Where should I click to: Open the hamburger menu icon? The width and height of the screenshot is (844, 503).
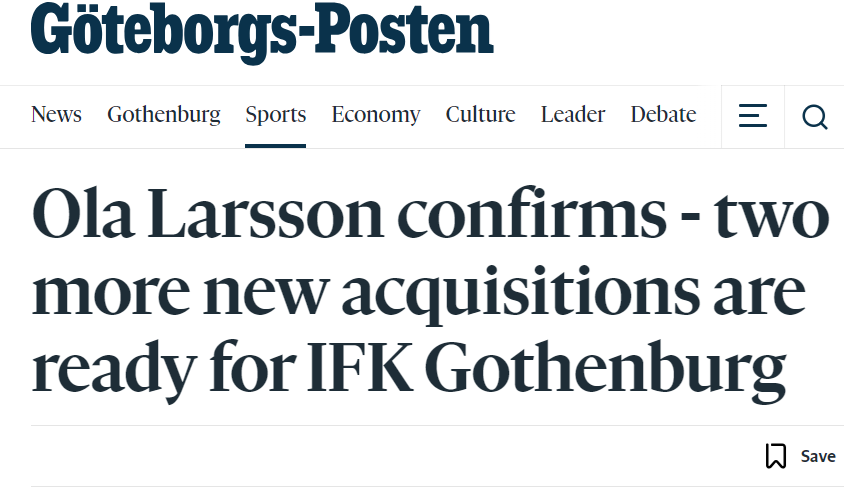point(752,116)
